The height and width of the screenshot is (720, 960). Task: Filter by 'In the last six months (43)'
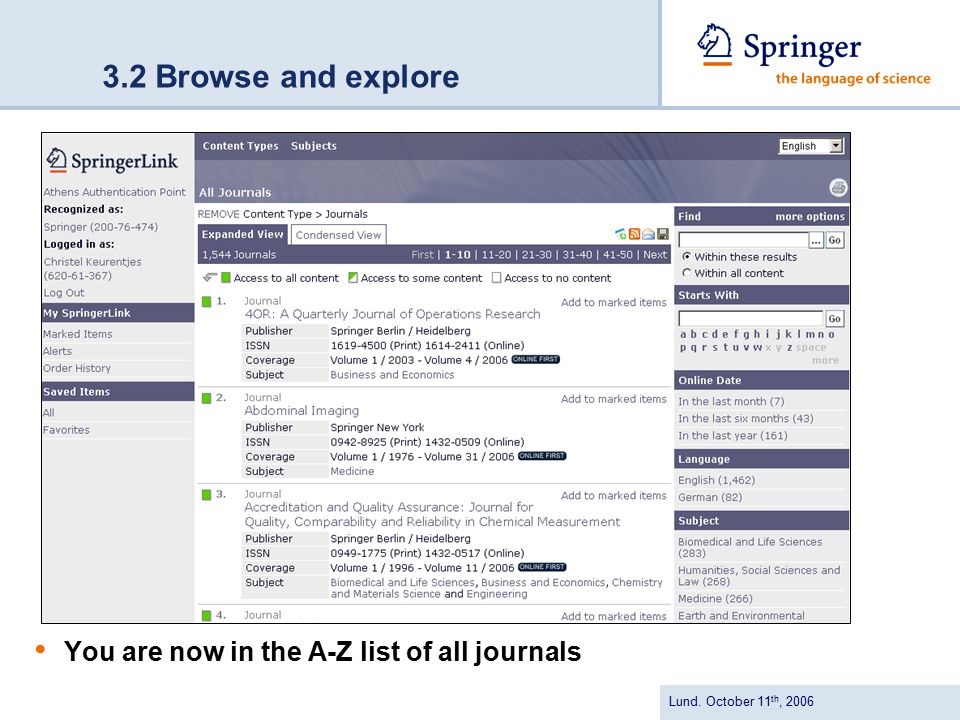[746, 419]
